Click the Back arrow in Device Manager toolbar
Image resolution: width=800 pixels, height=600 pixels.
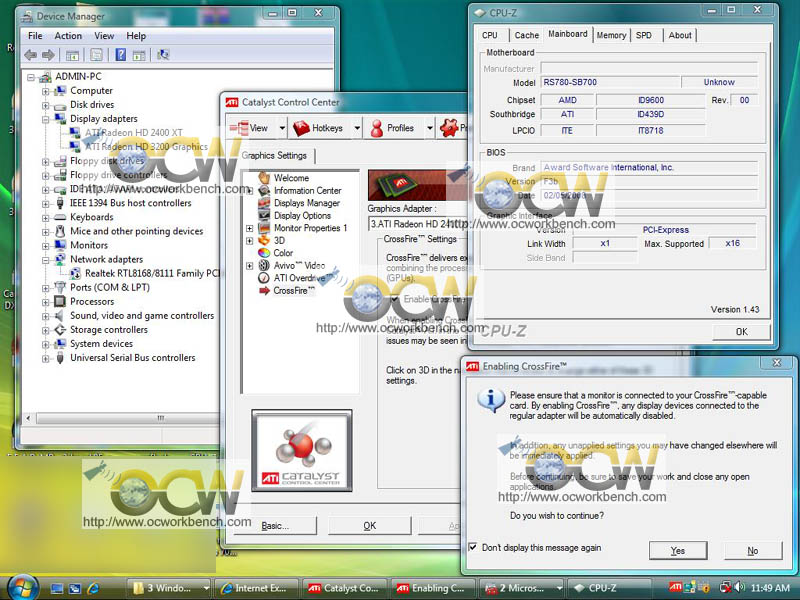pos(31,55)
